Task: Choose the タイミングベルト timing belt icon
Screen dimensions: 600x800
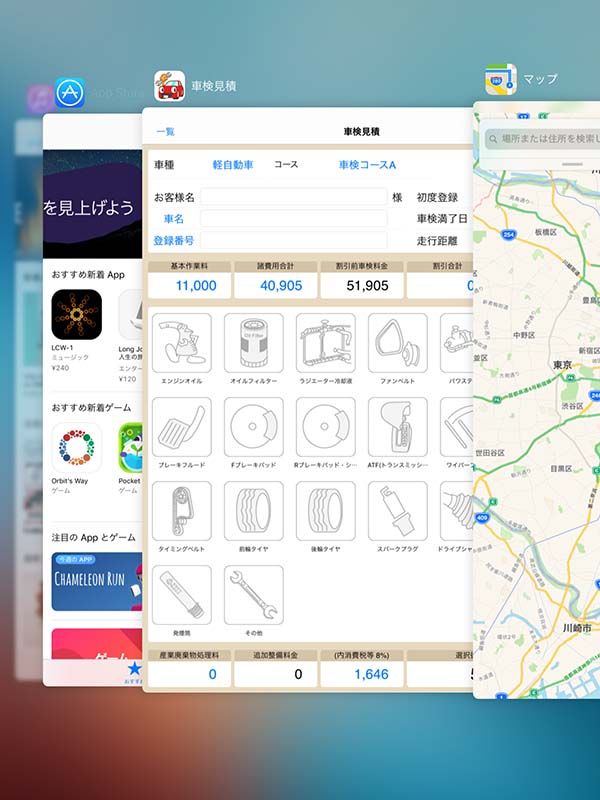Action: pyautogui.click(x=181, y=511)
